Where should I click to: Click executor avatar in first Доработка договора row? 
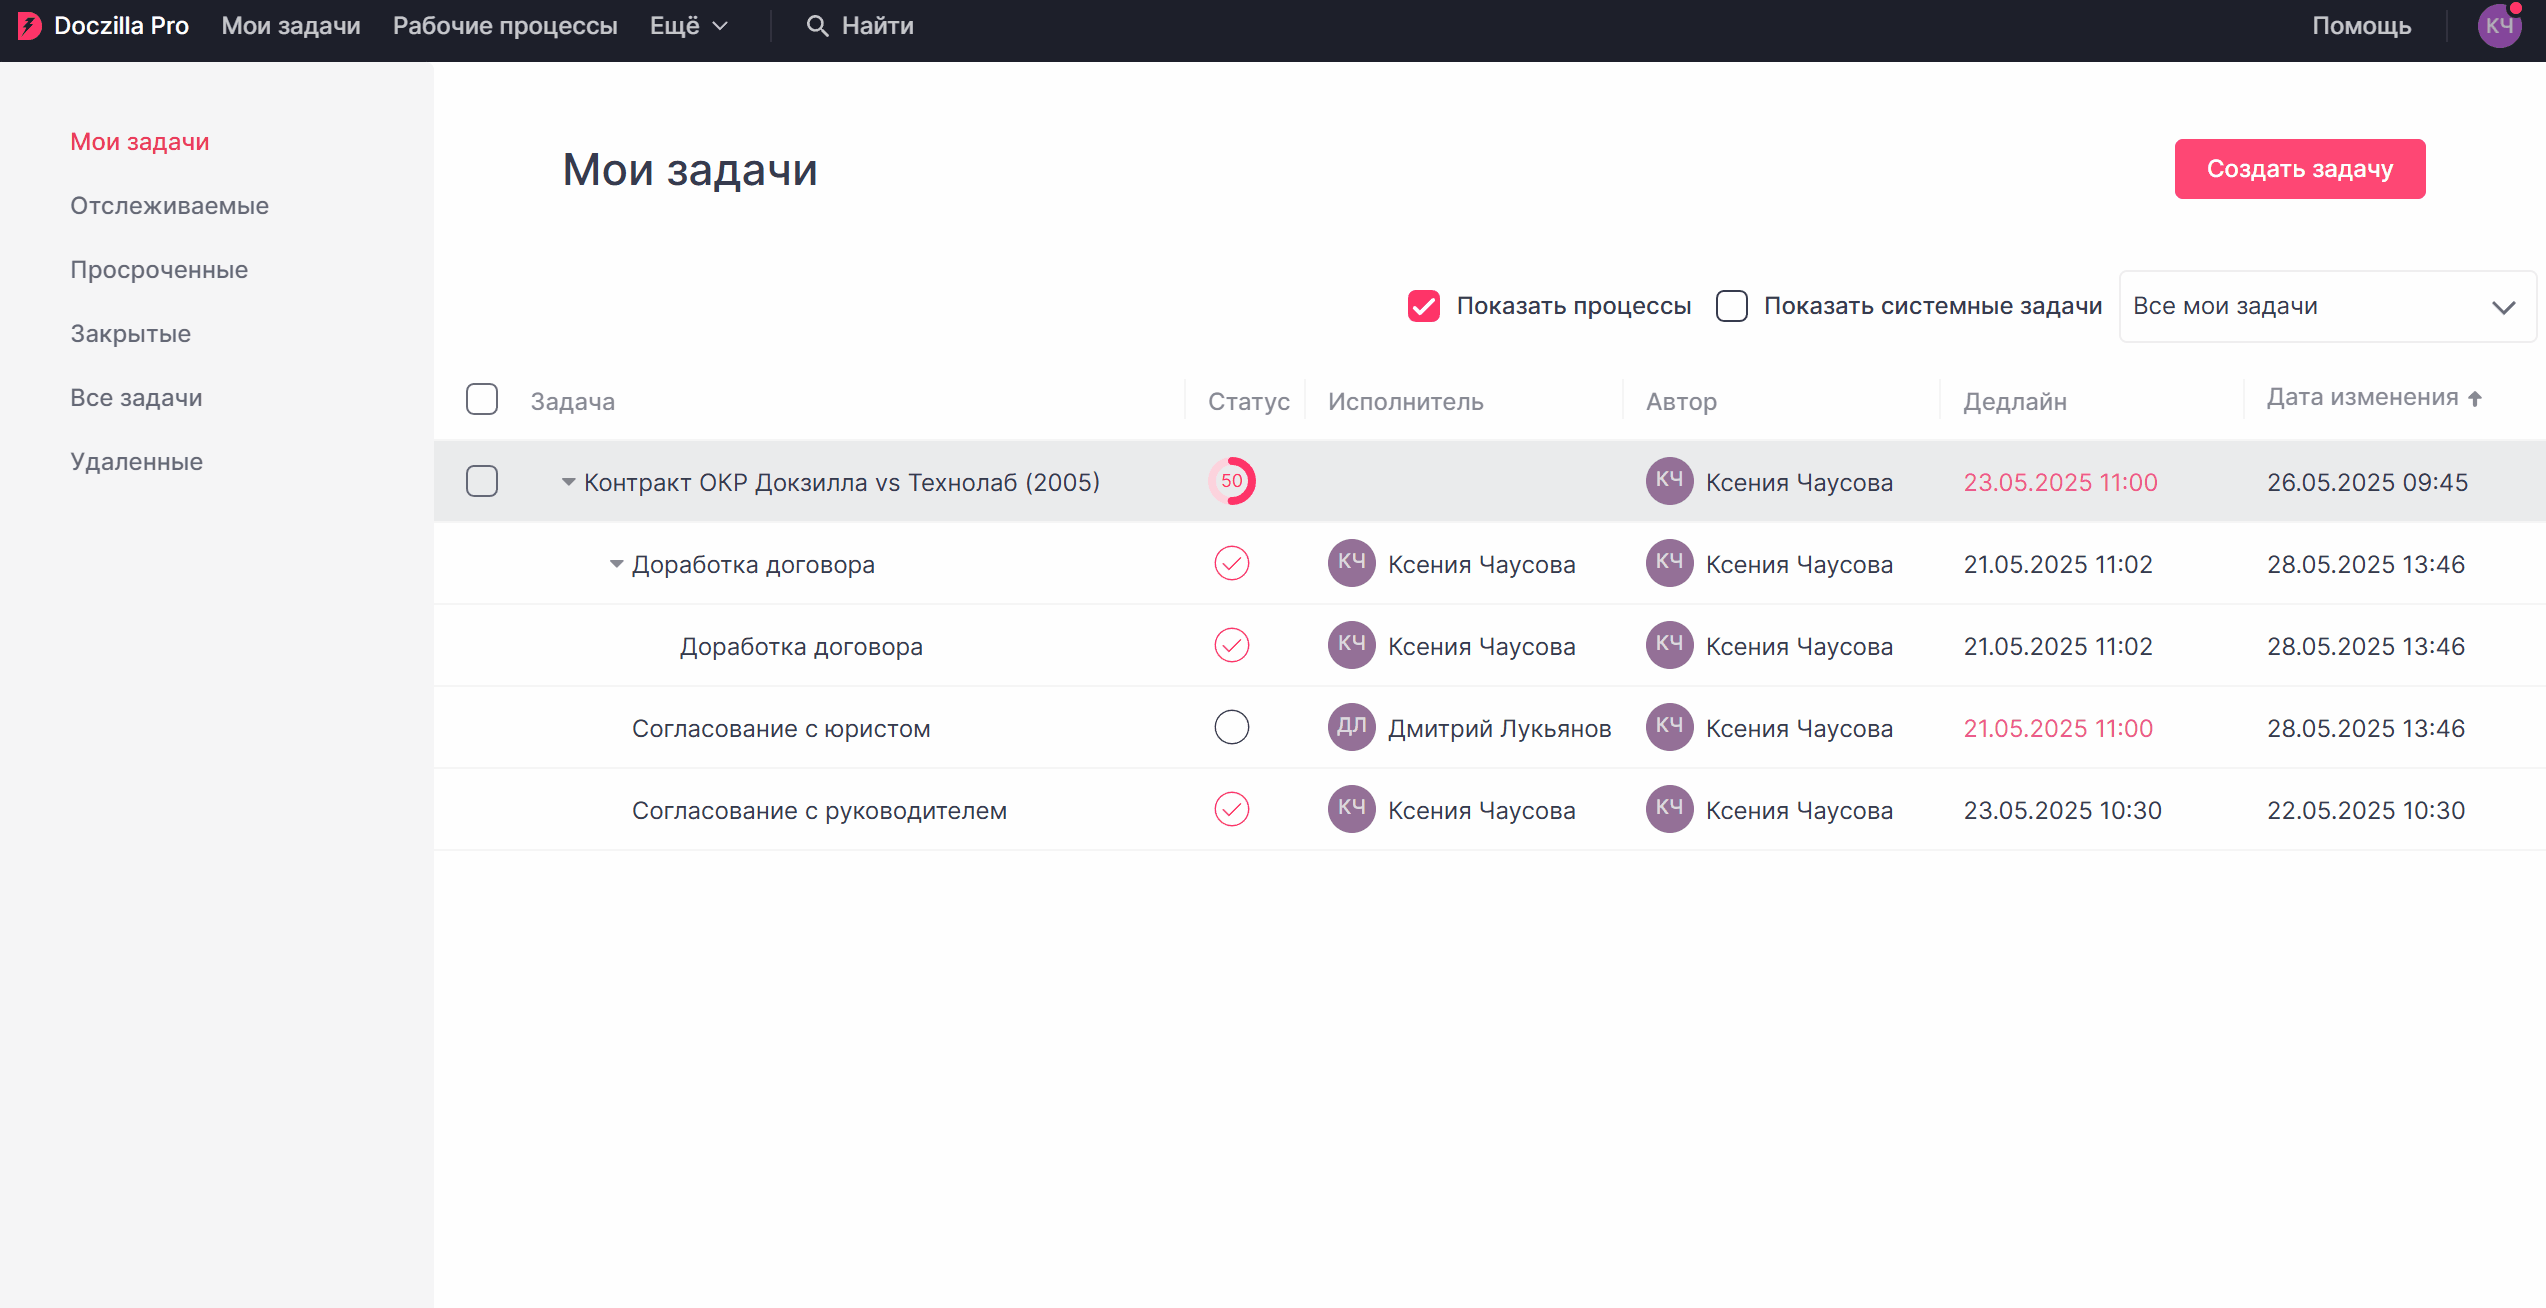(1352, 563)
